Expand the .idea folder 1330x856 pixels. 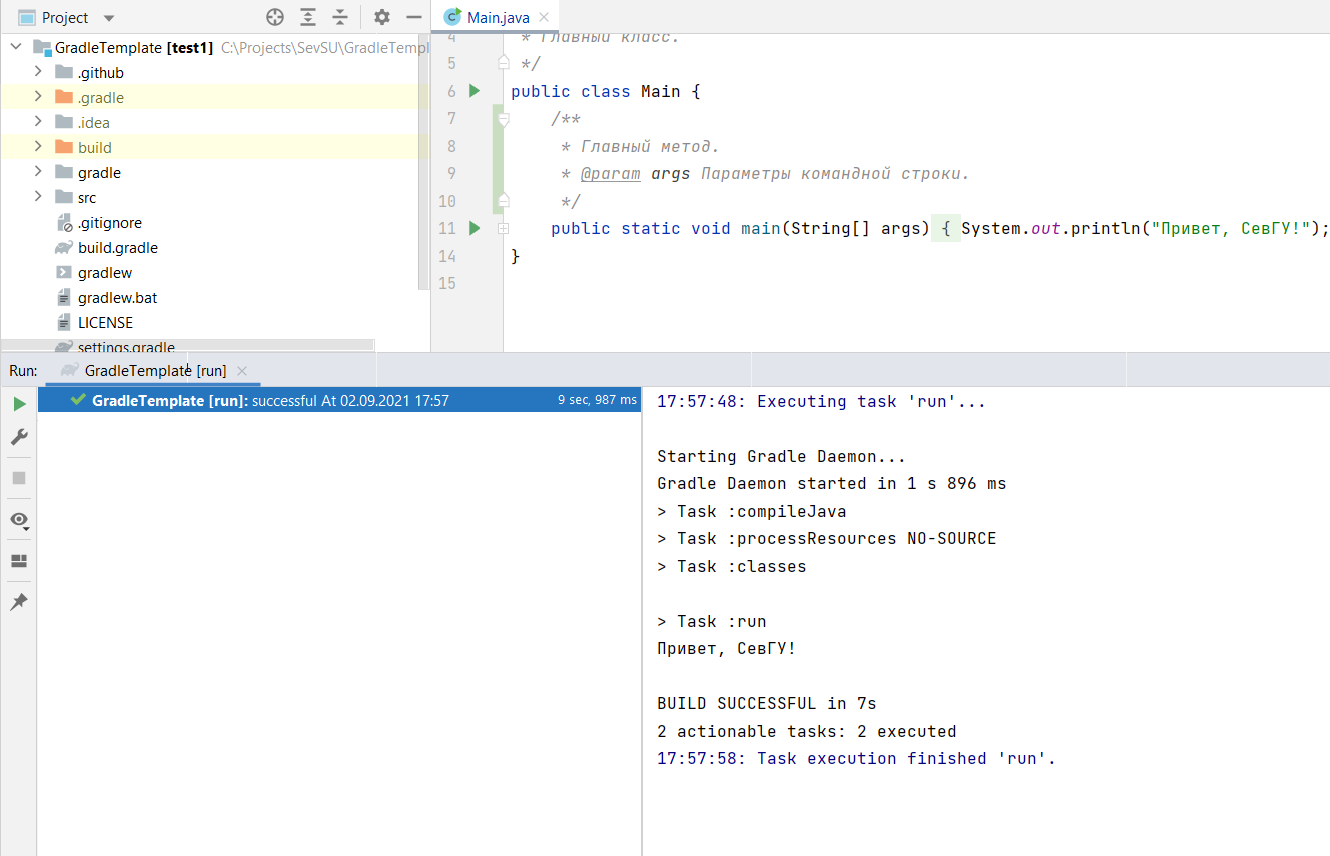[38, 122]
